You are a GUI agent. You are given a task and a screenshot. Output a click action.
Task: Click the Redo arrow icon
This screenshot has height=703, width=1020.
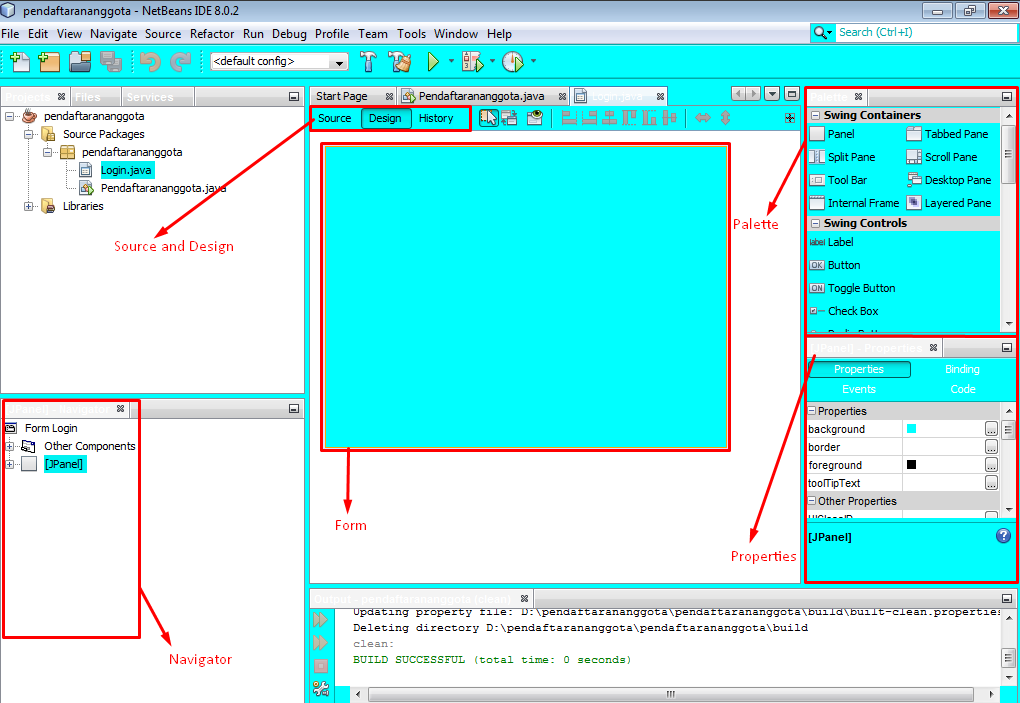click(x=180, y=62)
